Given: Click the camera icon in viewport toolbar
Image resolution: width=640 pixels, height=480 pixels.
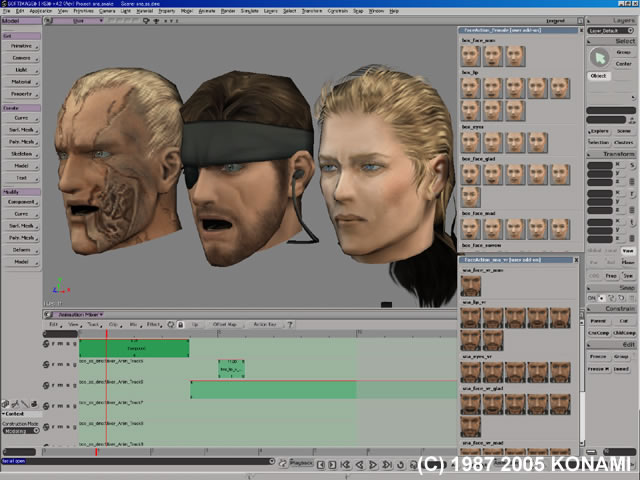Looking at the screenshot, I should tap(146, 20).
